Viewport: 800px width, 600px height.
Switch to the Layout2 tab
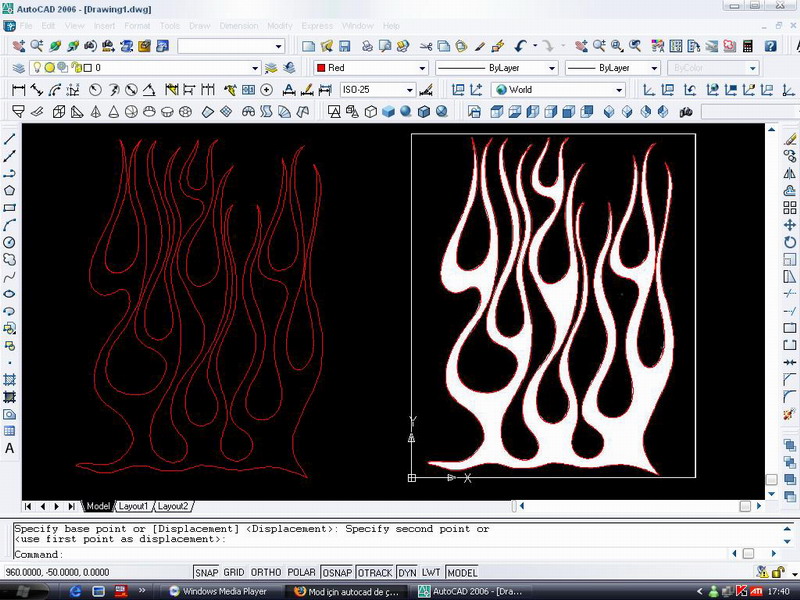(x=172, y=506)
